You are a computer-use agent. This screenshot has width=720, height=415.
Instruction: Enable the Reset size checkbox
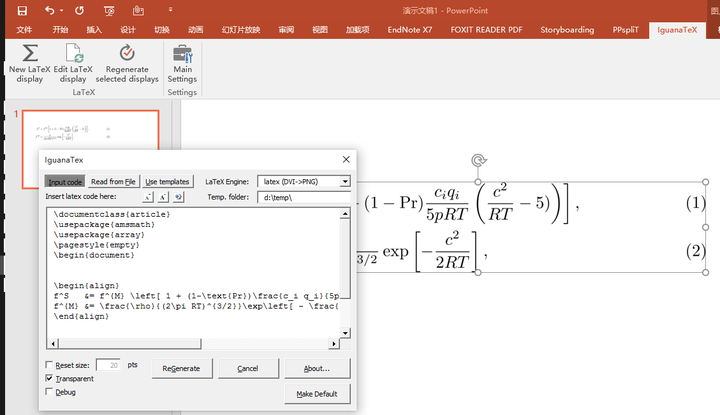click(x=49, y=365)
